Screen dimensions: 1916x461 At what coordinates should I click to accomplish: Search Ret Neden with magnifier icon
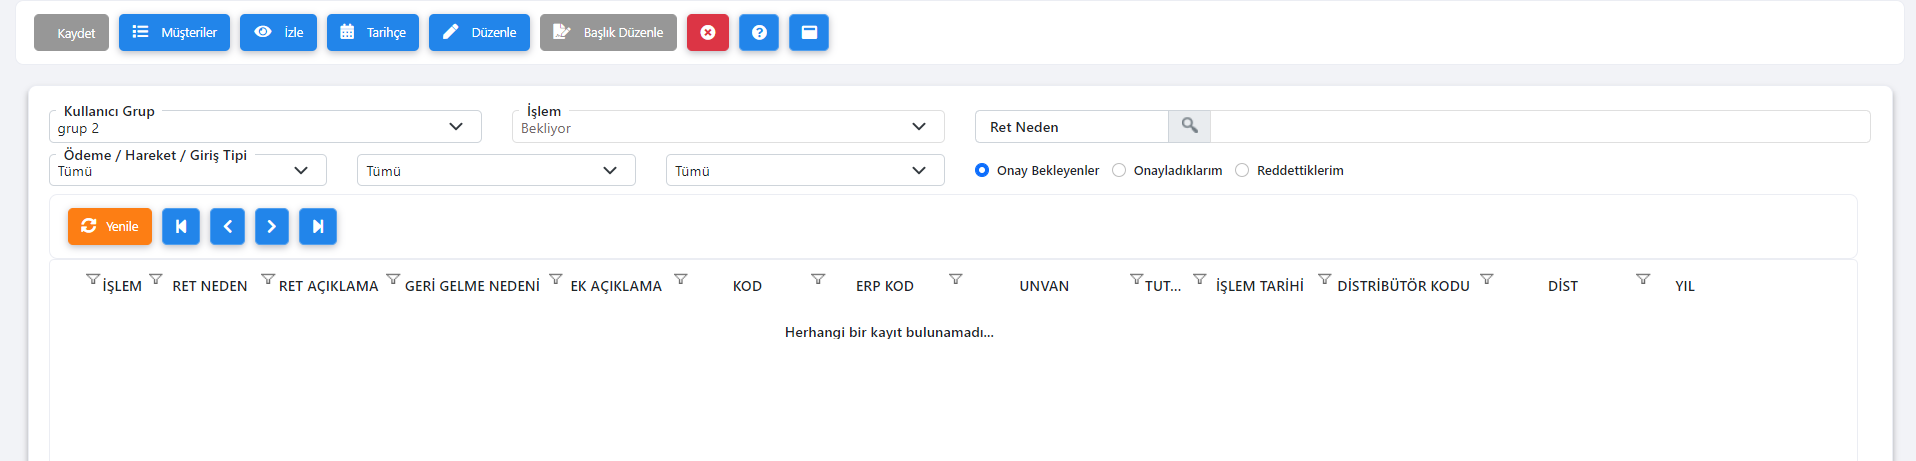[x=1189, y=126]
